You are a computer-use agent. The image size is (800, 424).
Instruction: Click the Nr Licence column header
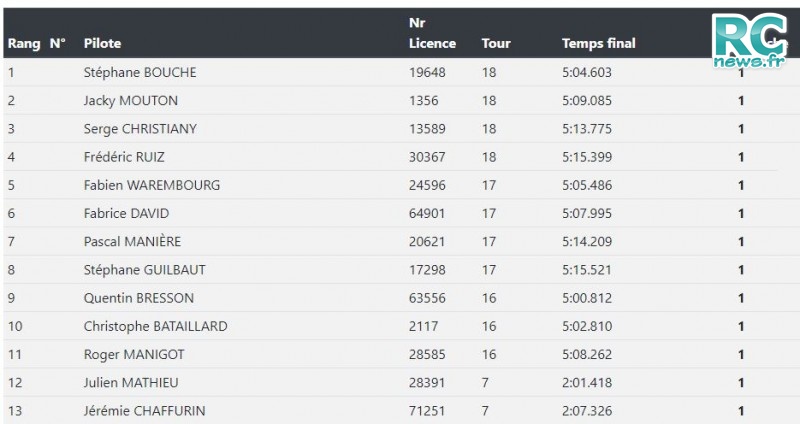432,33
